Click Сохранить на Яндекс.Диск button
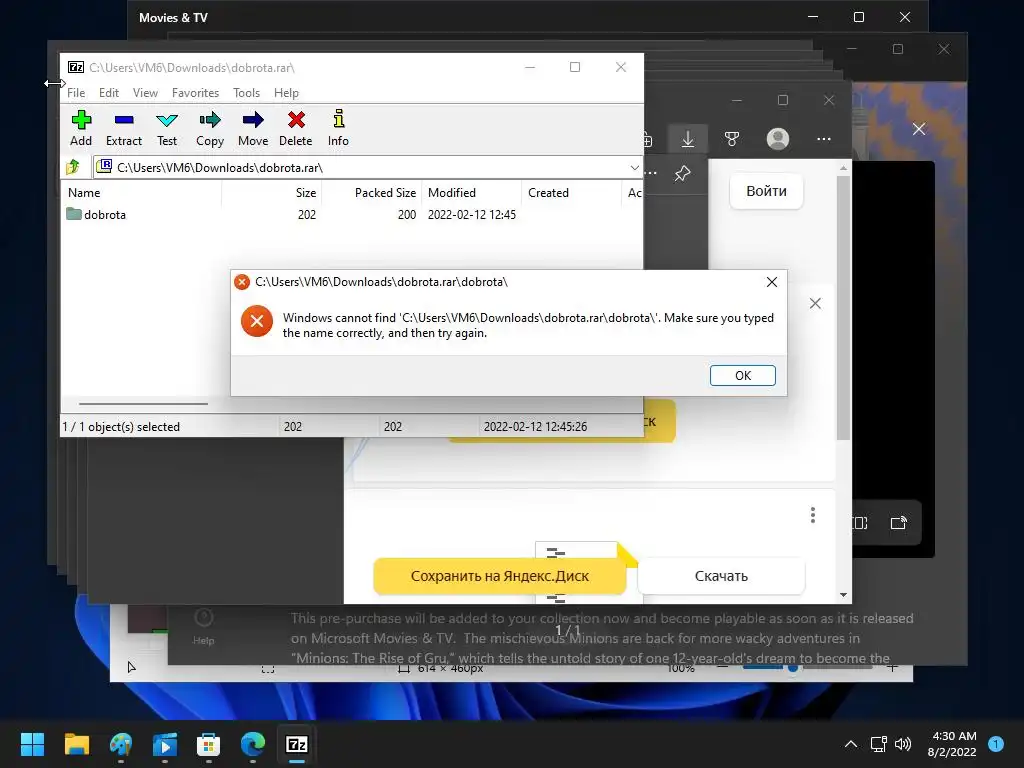Viewport: 1024px width, 768px height. tap(500, 576)
